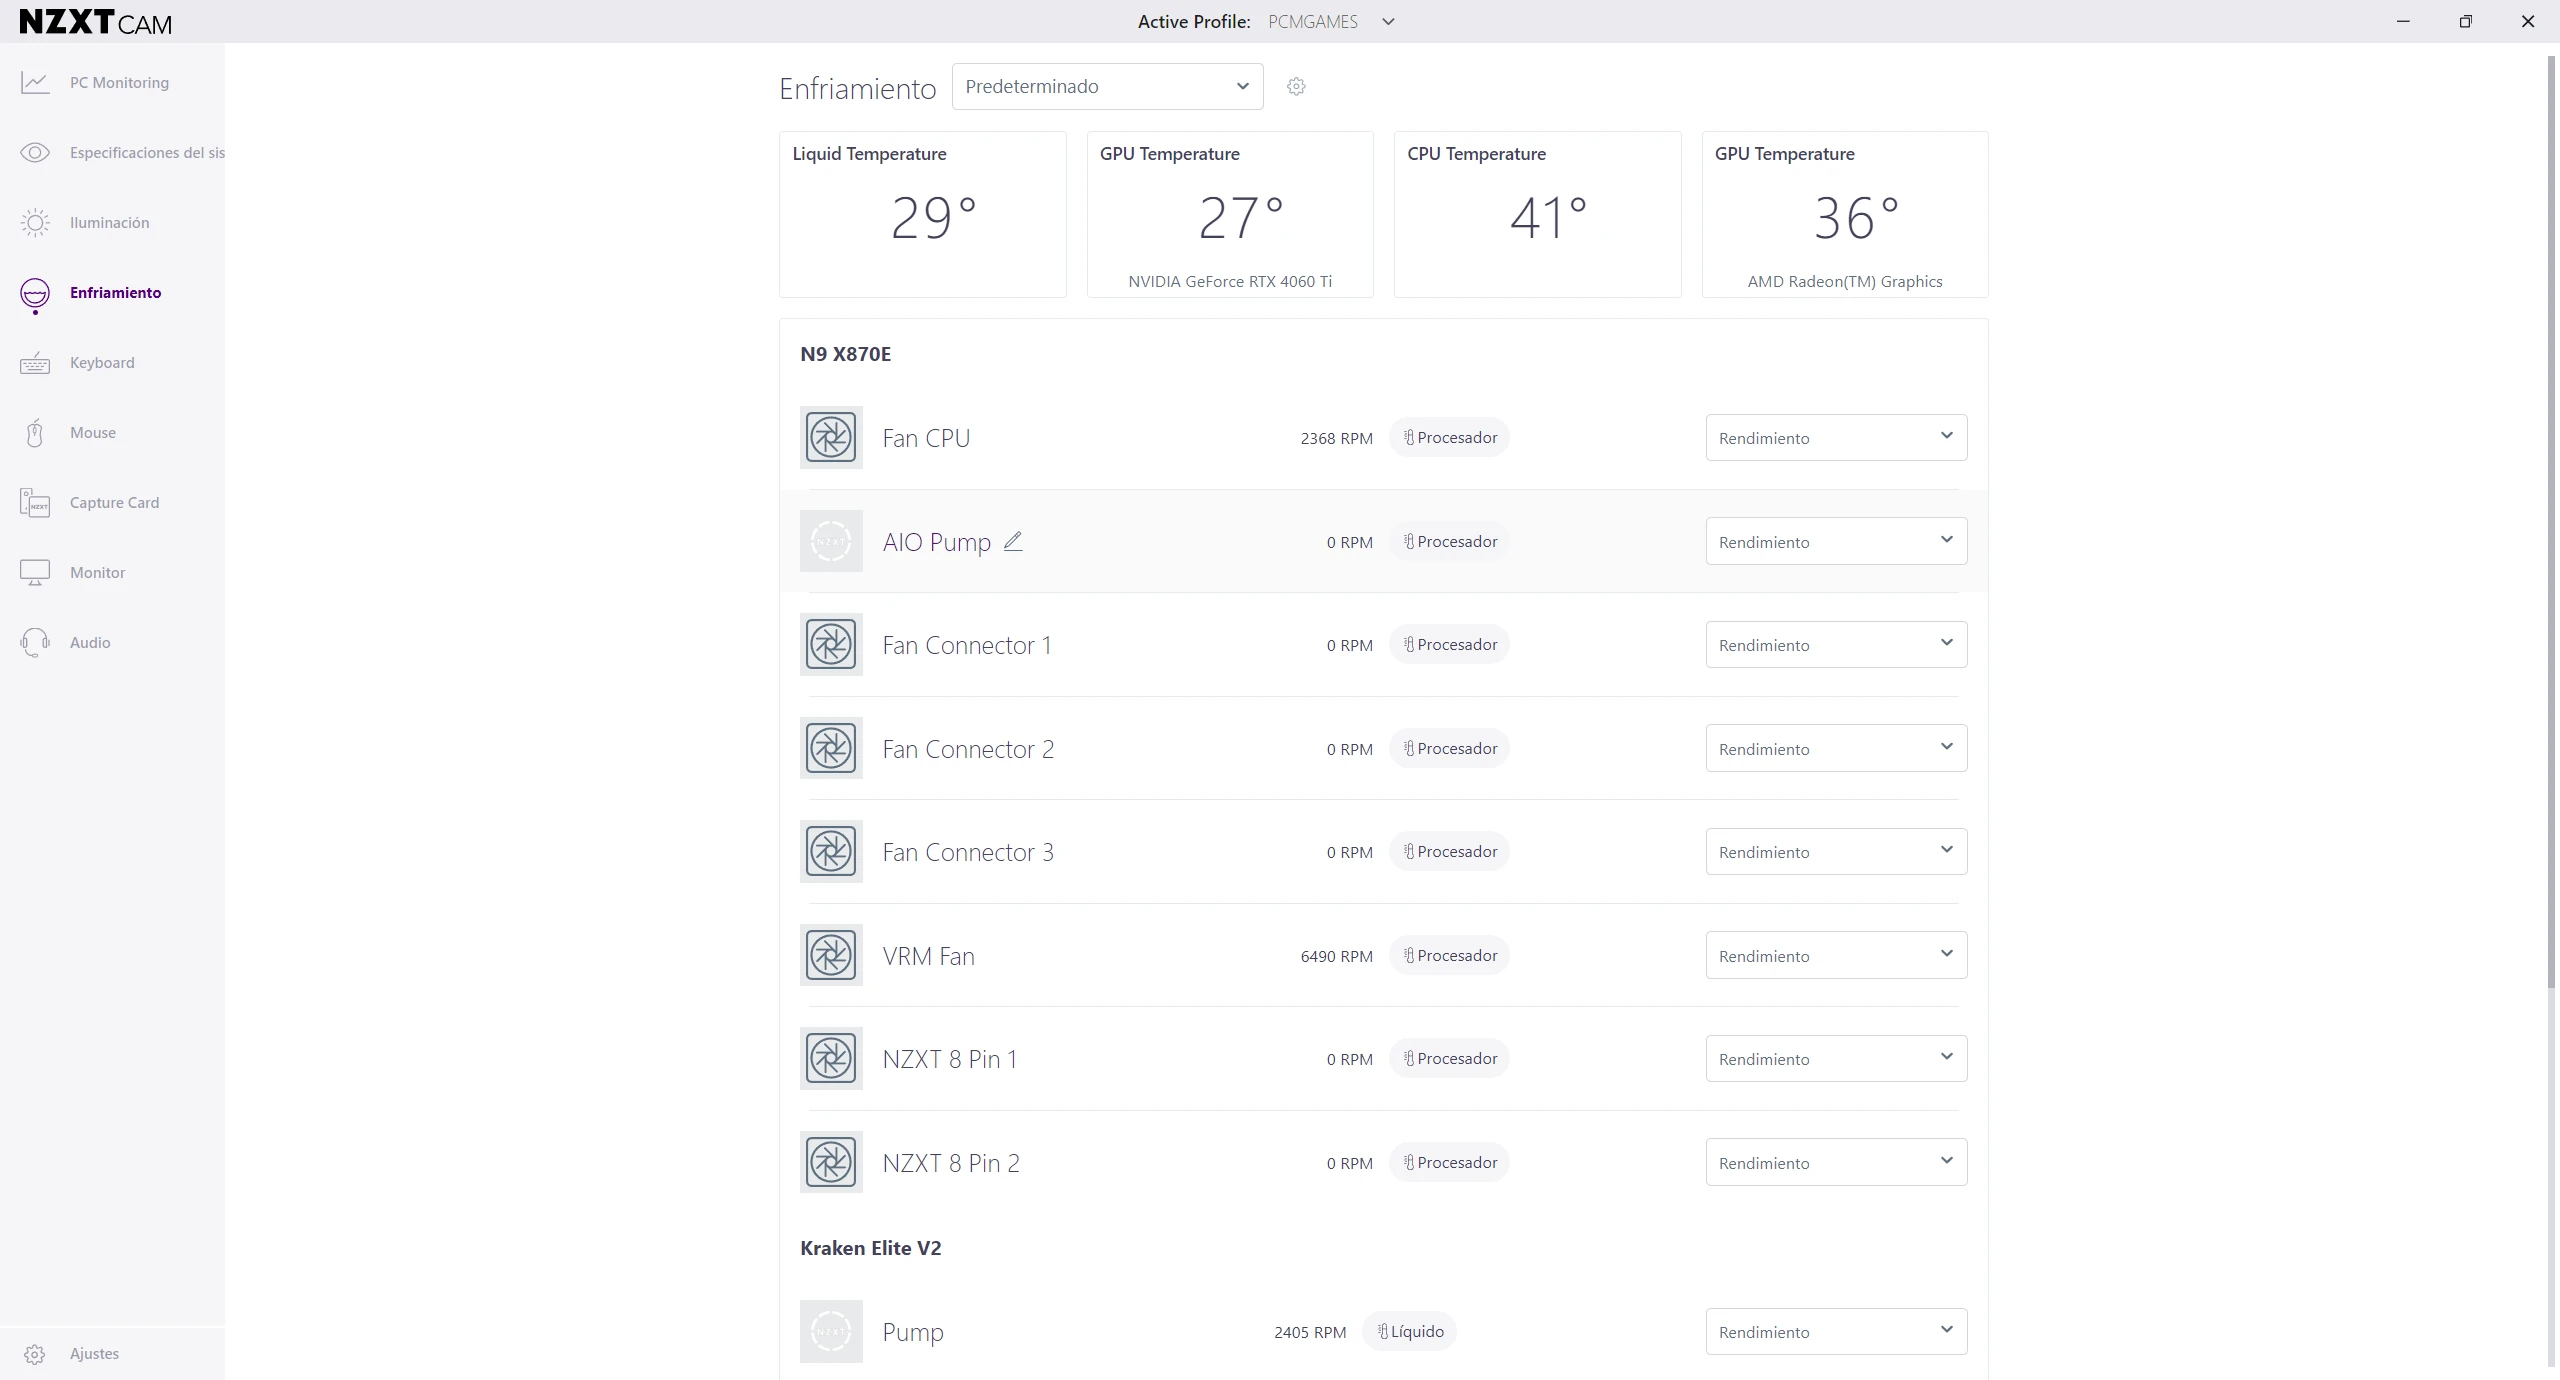
Task: Click Fan Connector 3 Procesador source chip
Action: [1449, 851]
